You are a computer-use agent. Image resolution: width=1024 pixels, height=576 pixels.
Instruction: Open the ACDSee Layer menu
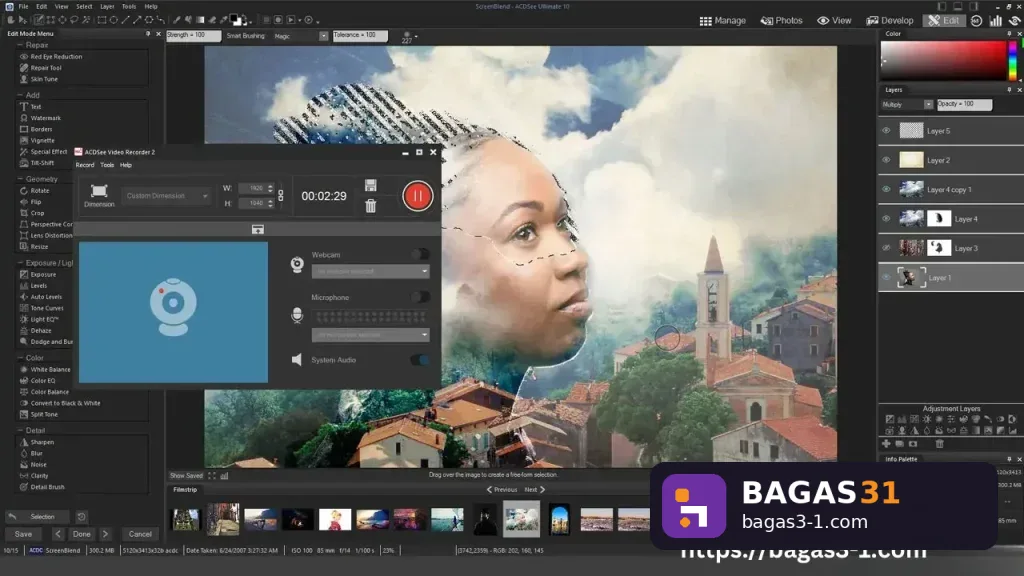coord(107,7)
